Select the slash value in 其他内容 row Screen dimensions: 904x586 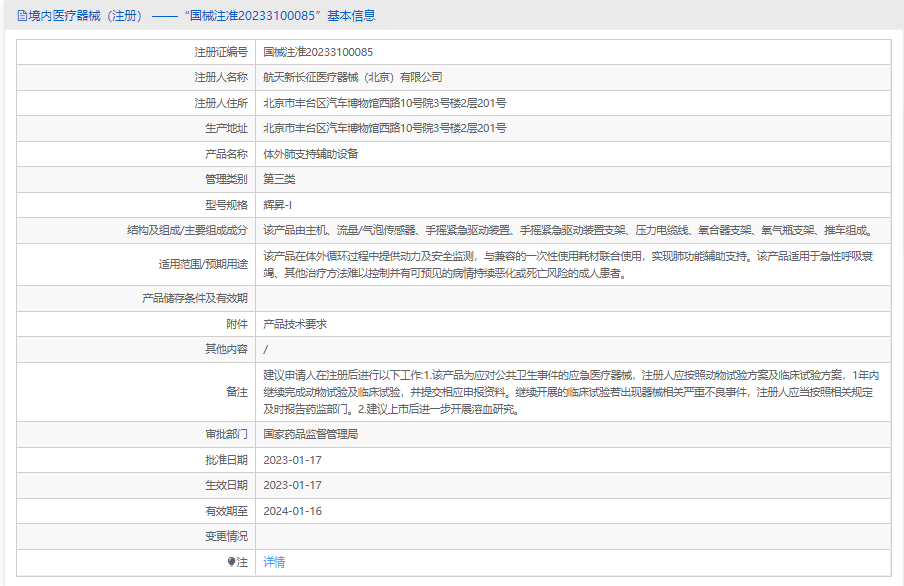pos(265,349)
